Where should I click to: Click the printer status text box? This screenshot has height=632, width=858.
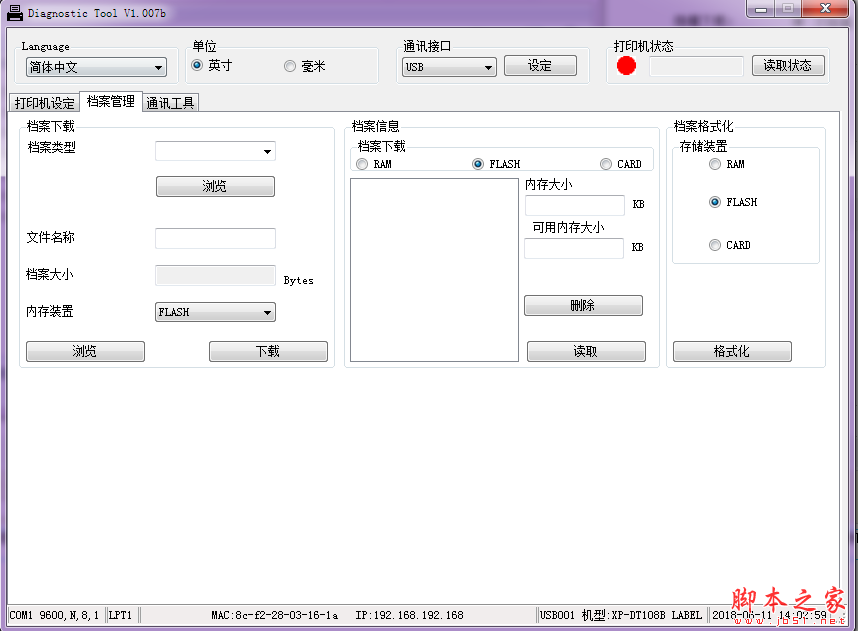pyautogui.click(x=696, y=66)
